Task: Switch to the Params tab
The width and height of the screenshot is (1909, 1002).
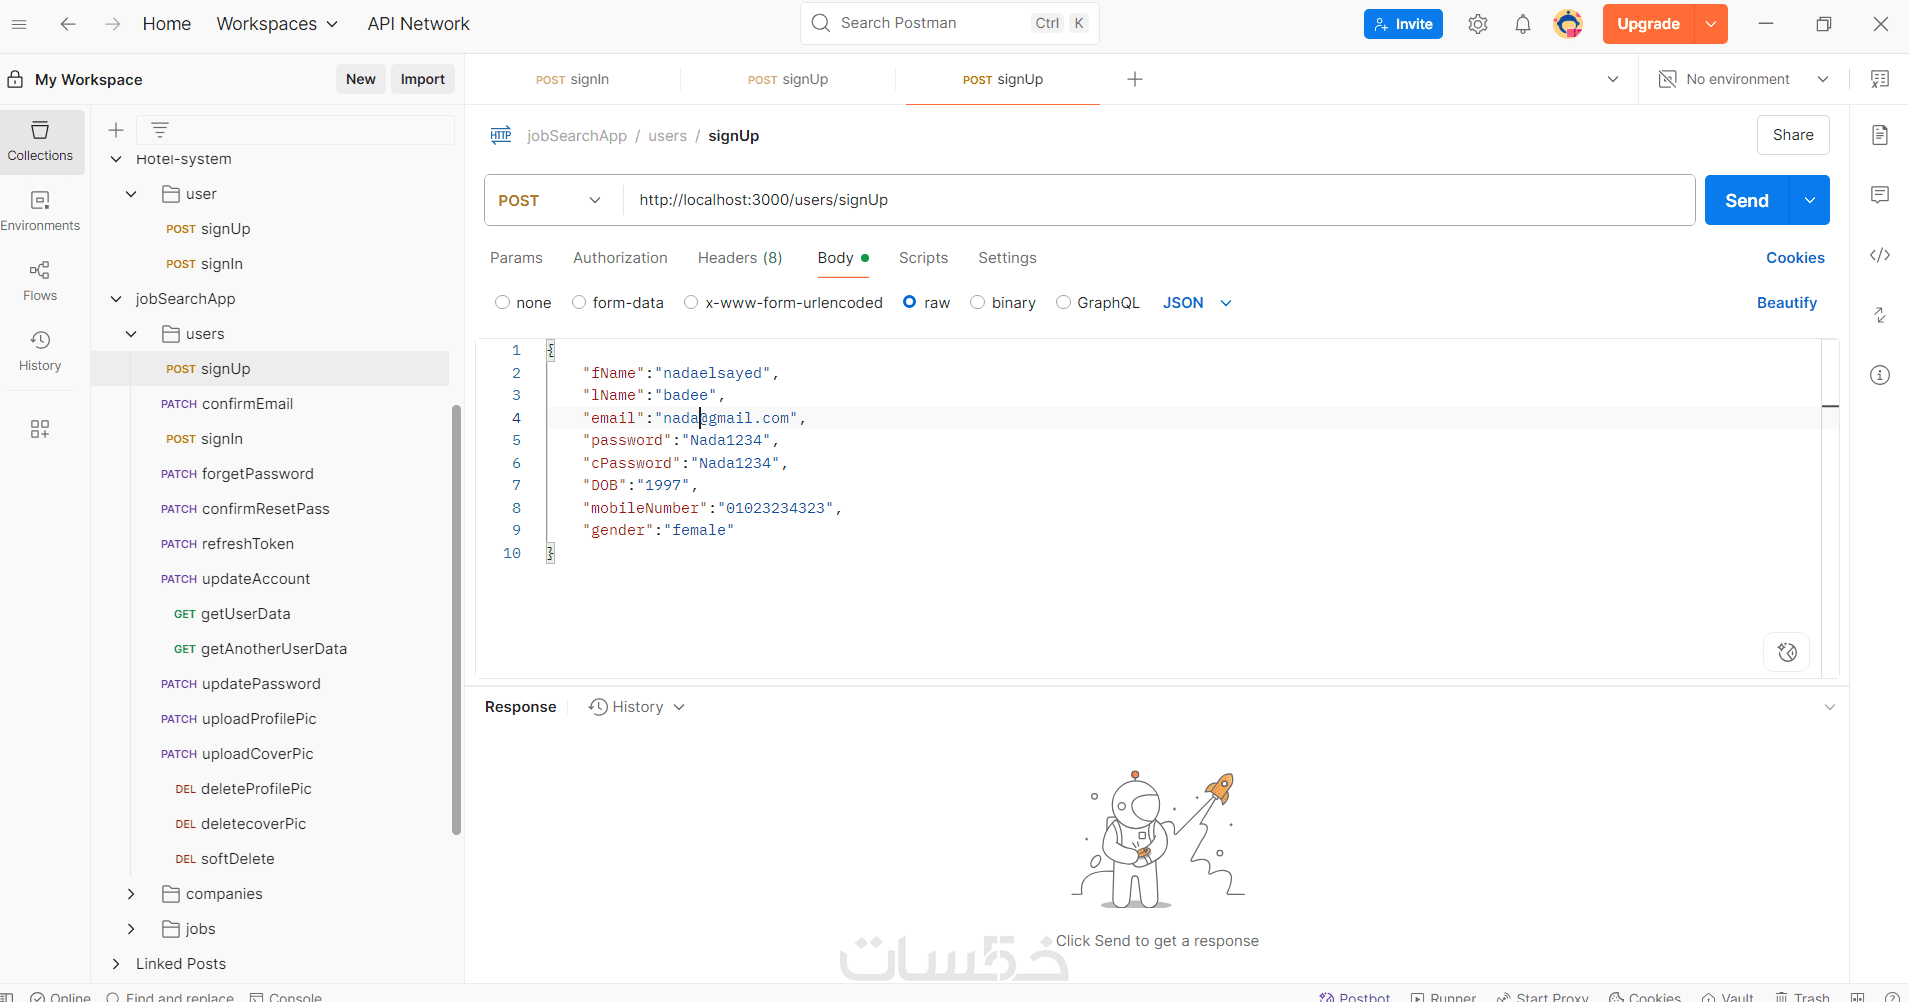Action: pyautogui.click(x=516, y=258)
